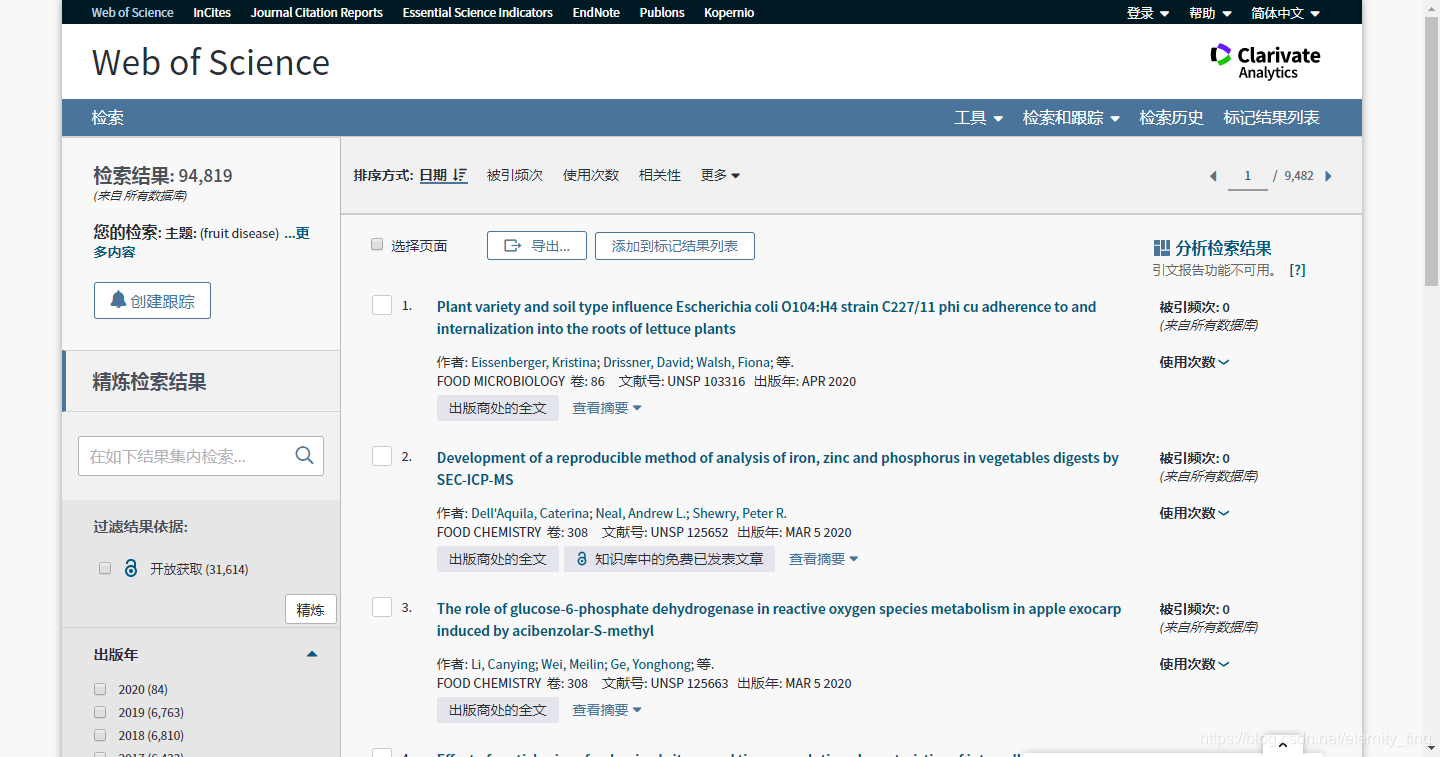Select checkbox for result 2 SEC-ICP-MS article

point(382,456)
